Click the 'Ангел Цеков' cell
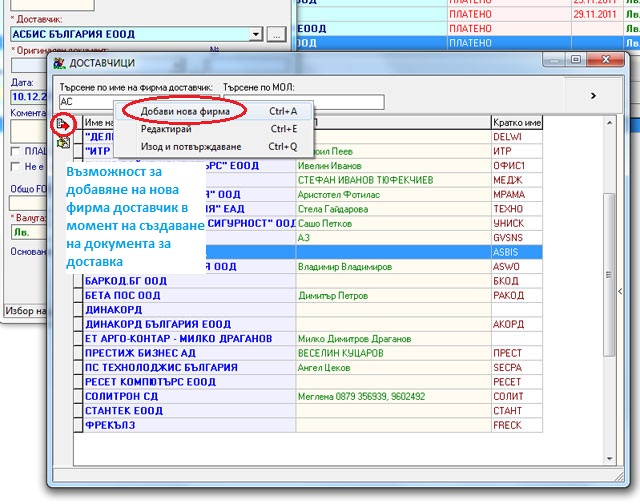This screenshot has width=640, height=504. point(393,367)
